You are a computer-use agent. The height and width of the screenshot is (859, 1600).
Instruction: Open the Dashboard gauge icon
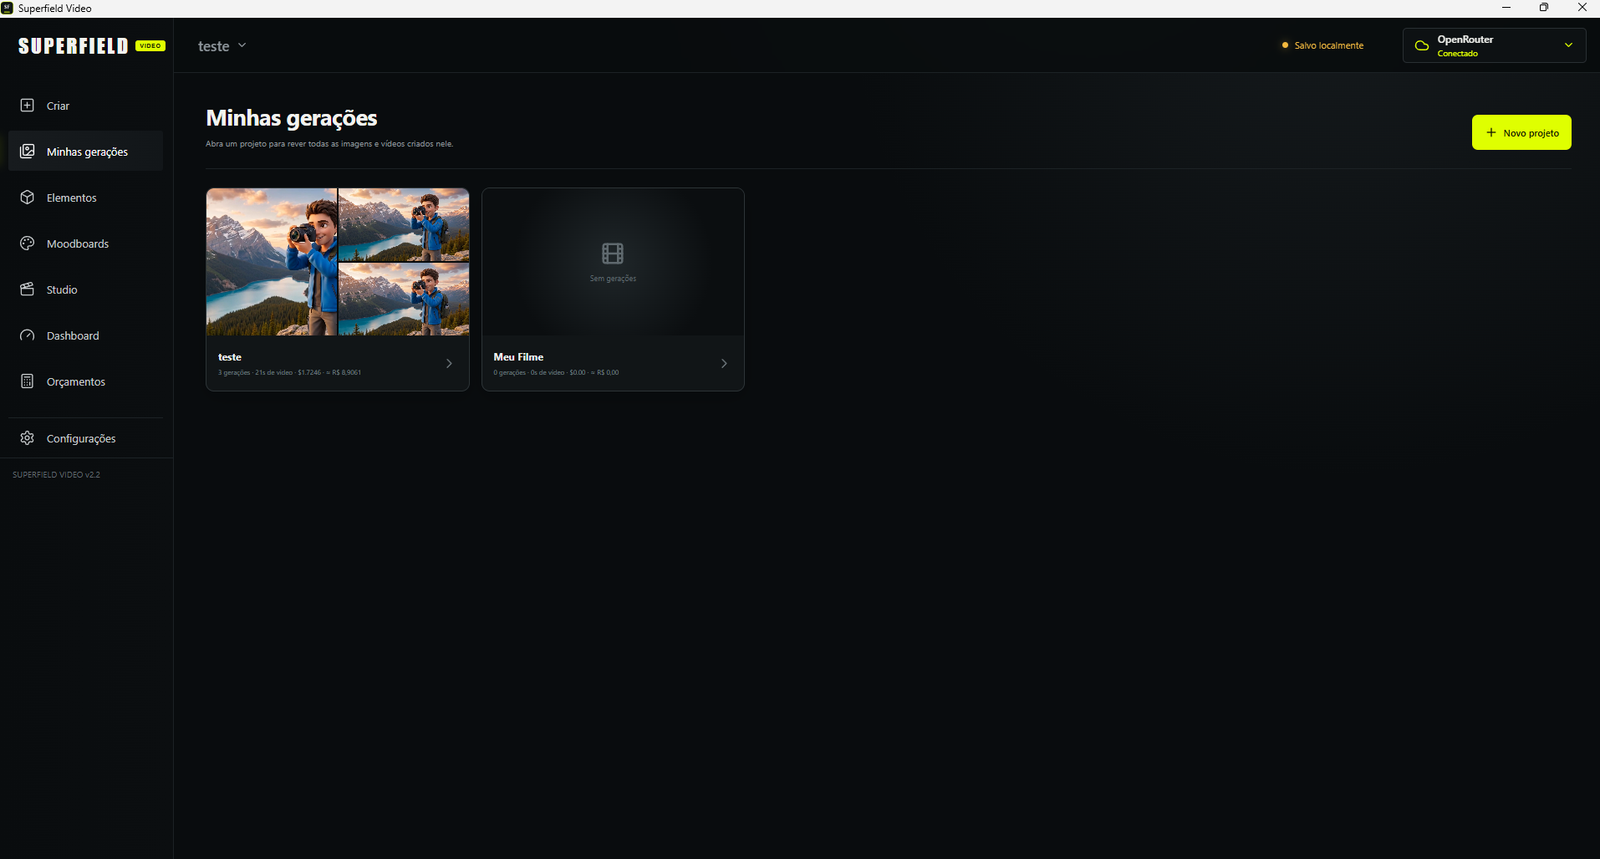pos(27,335)
